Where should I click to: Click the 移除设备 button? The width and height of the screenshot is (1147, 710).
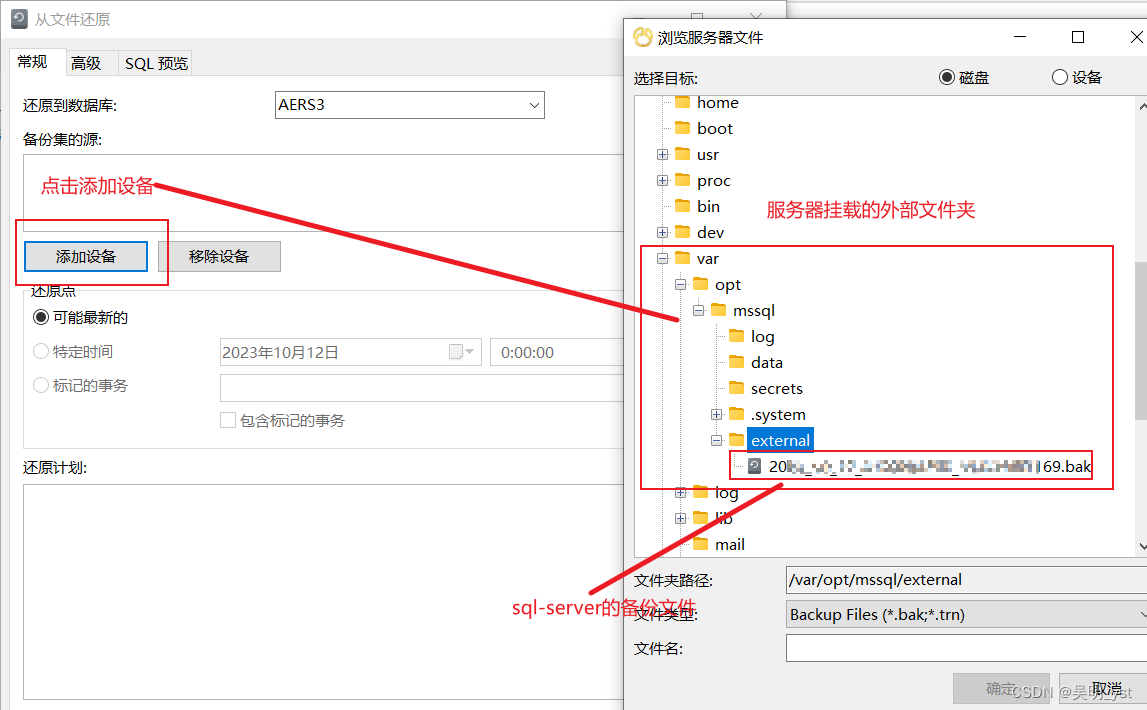(219, 257)
